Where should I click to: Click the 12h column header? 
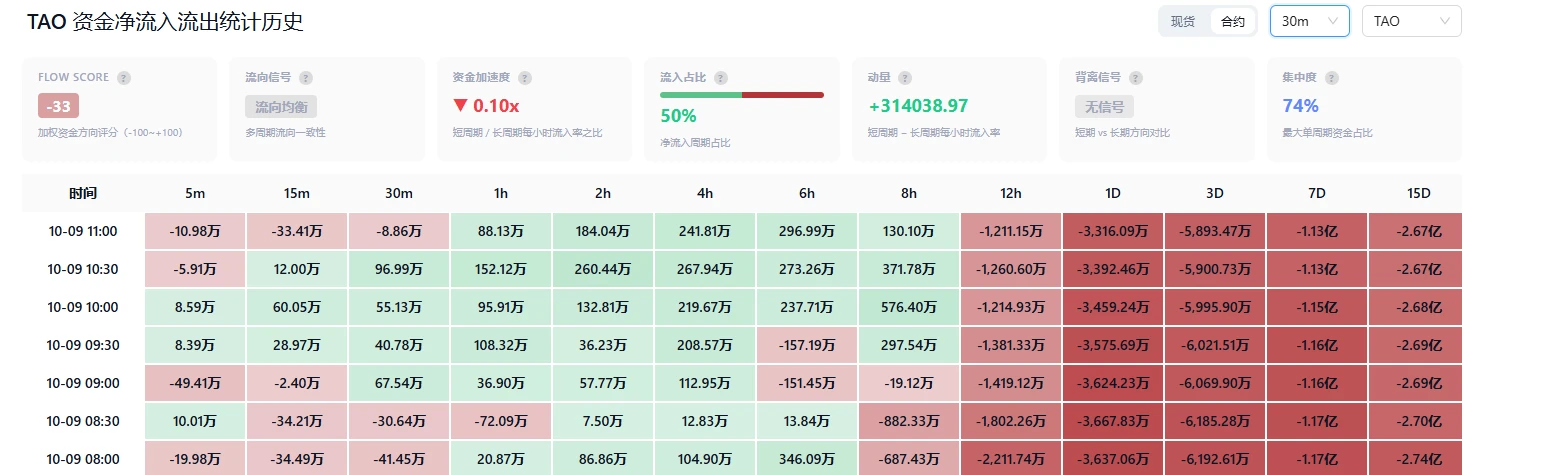[1011, 193]
